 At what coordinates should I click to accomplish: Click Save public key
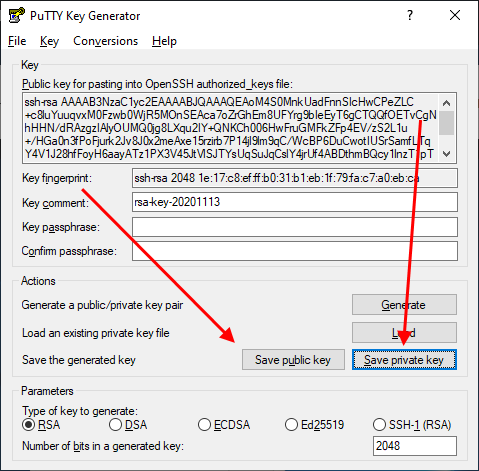pyautogui.click(x=293, y=360)
